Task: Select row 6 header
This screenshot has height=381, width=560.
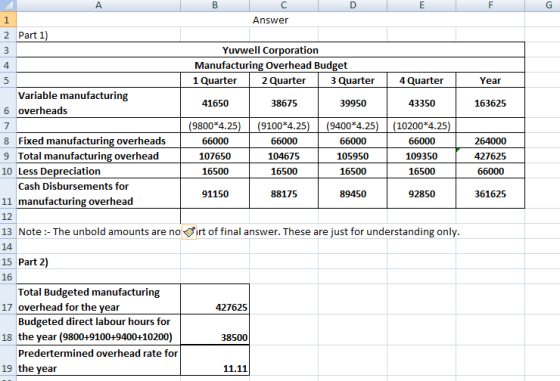Action: [8, 103]
